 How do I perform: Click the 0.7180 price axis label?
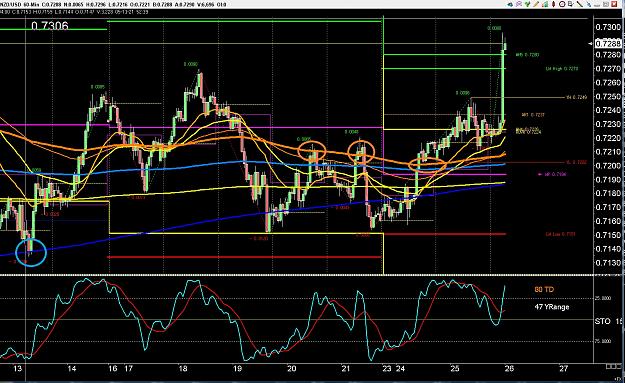tap(608, 193)
